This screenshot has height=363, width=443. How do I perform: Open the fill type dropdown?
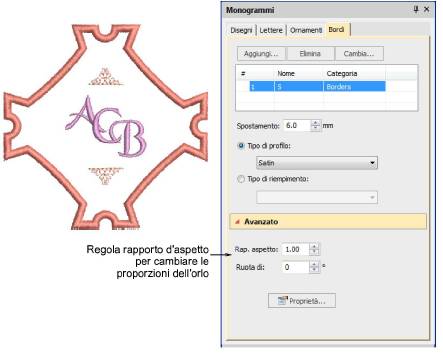point(317,197)
